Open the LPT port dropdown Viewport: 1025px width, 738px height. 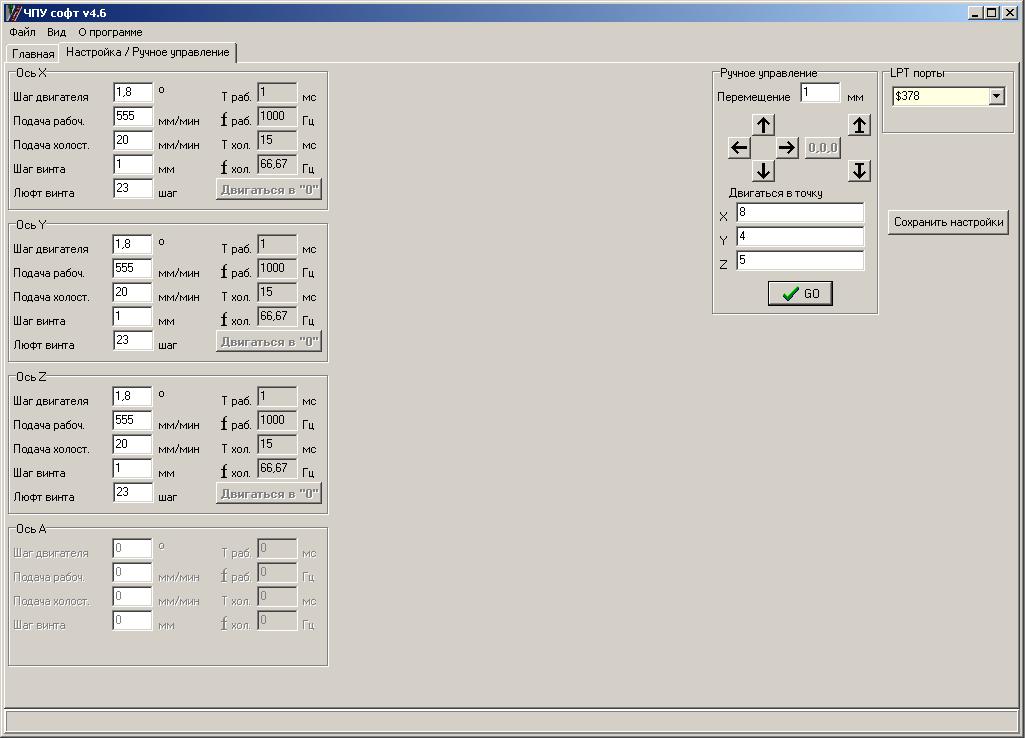[996, 96]
